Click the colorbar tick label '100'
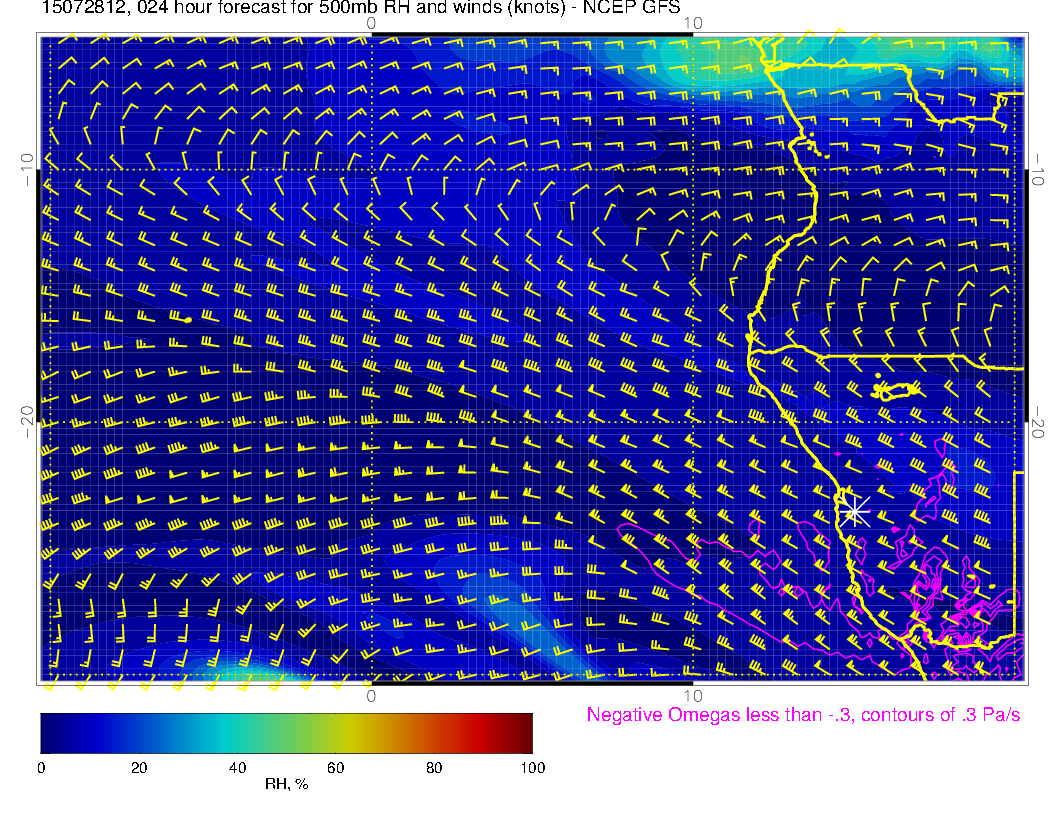Viewport: 1056px width, 816px height. (533, 768)
